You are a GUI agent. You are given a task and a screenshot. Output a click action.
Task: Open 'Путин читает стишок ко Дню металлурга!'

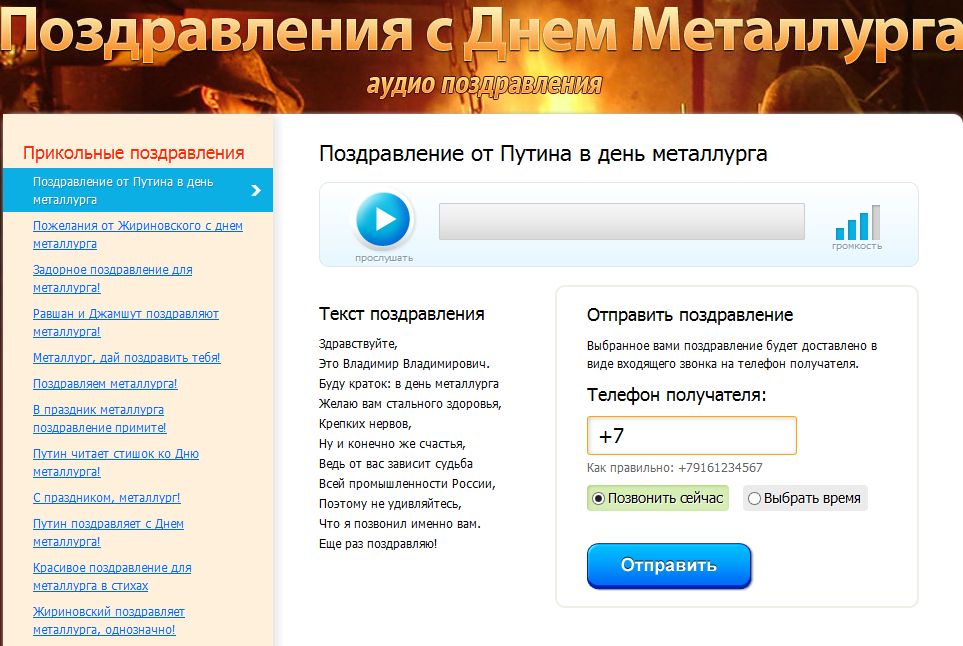pyautogui.click(x=116, y=462)
